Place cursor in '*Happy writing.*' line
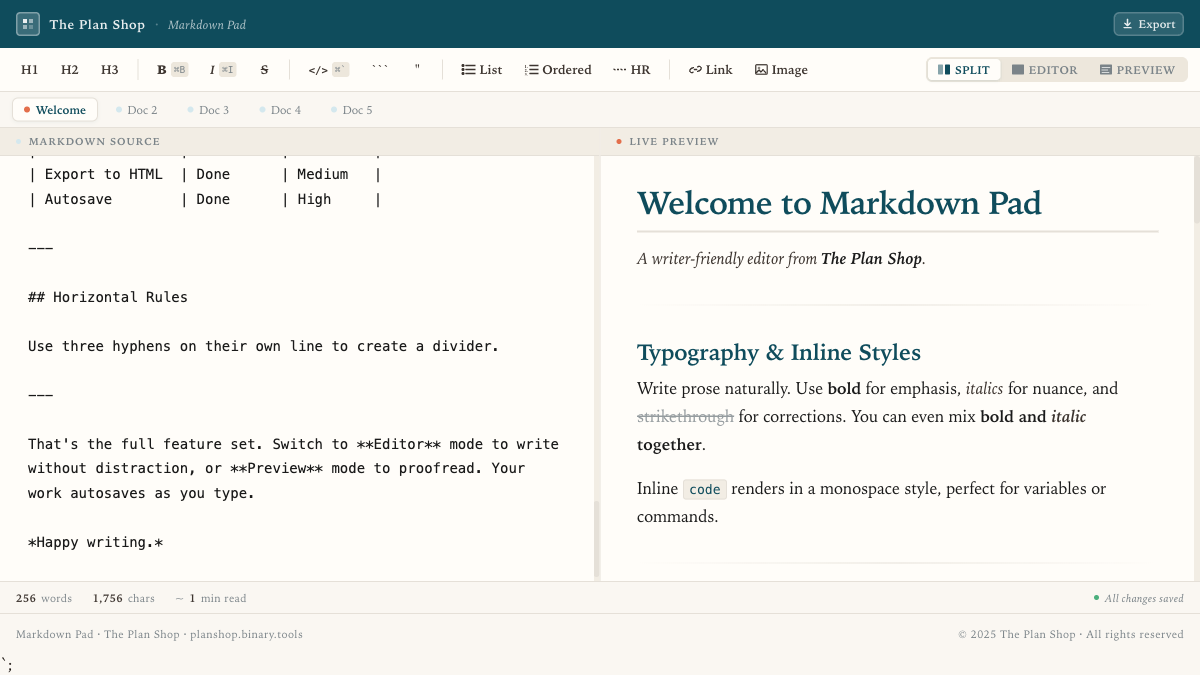 point(95,542)
